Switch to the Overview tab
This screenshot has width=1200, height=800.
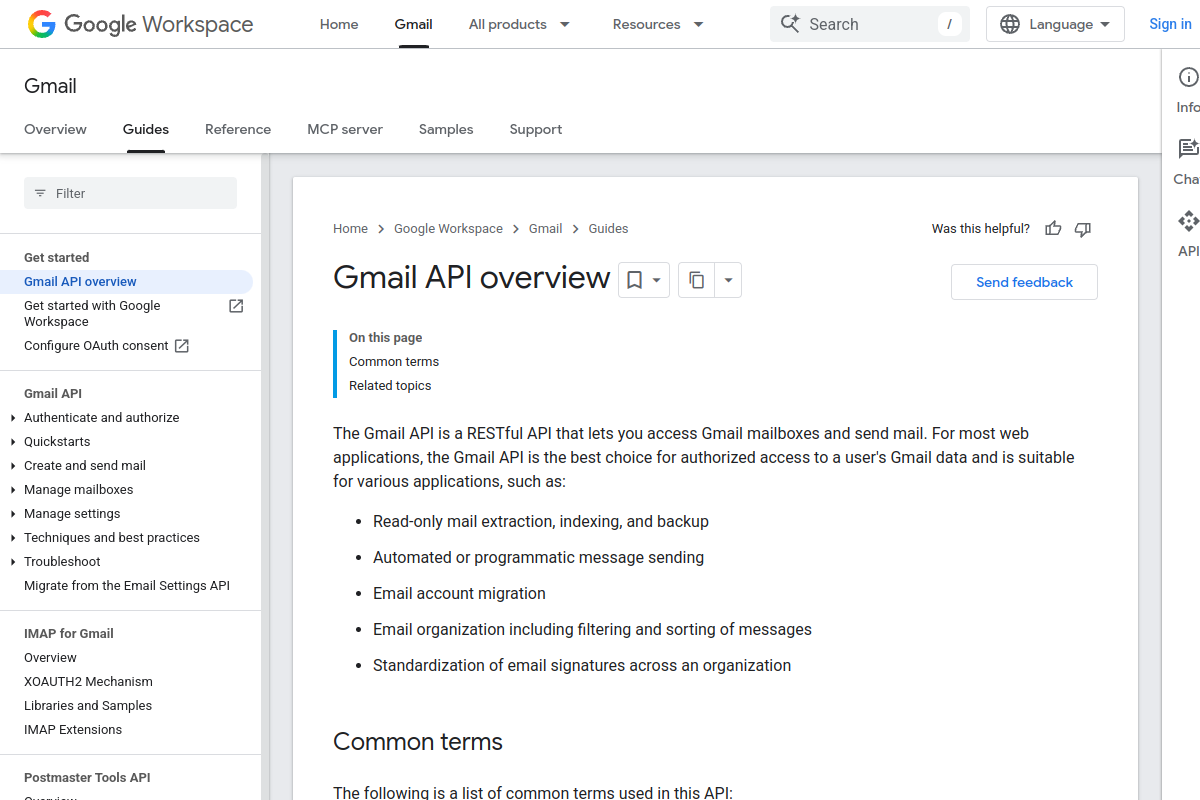(55, 129)
